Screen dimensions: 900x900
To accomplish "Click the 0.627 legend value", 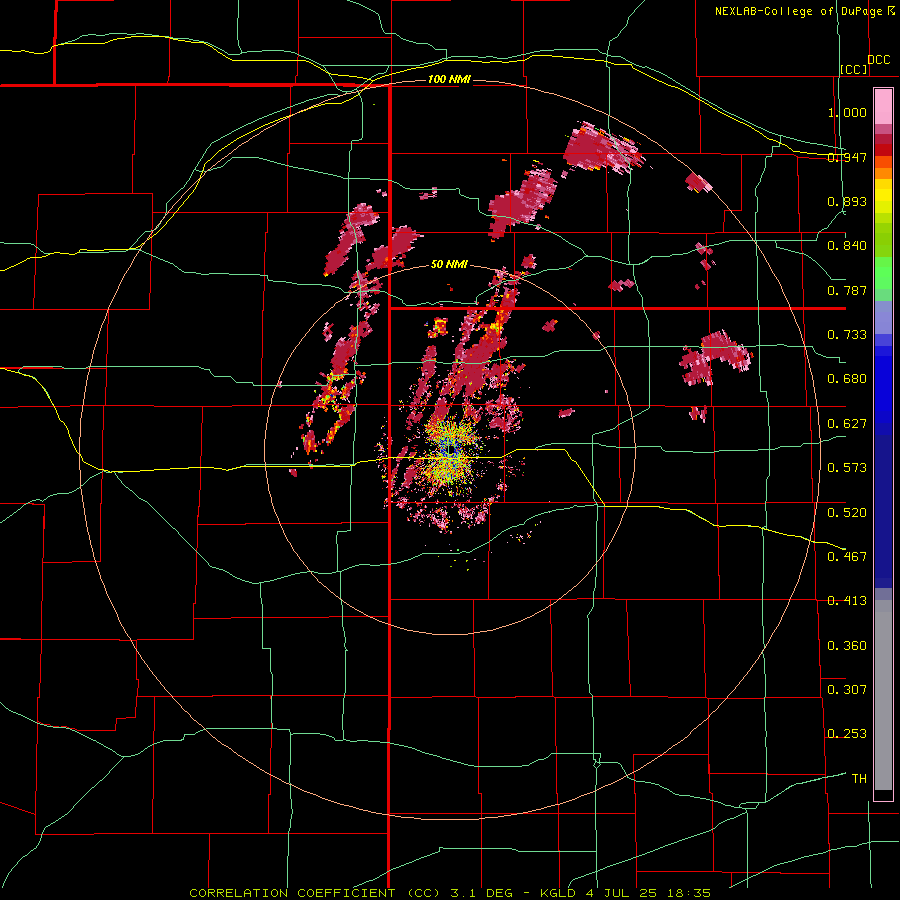I will [847, 424].
